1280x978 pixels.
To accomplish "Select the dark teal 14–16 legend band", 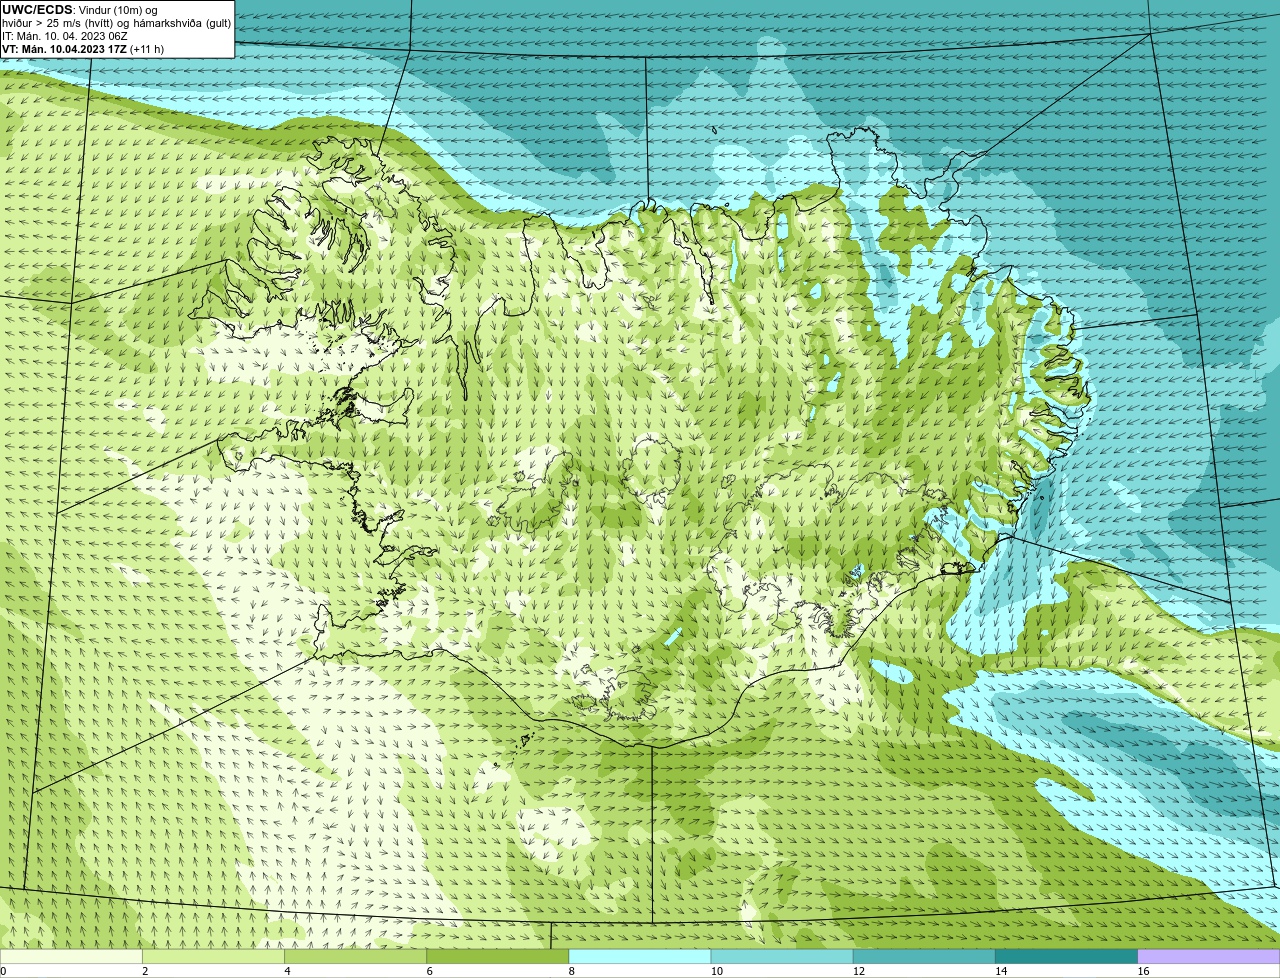I will point(1067,957).
